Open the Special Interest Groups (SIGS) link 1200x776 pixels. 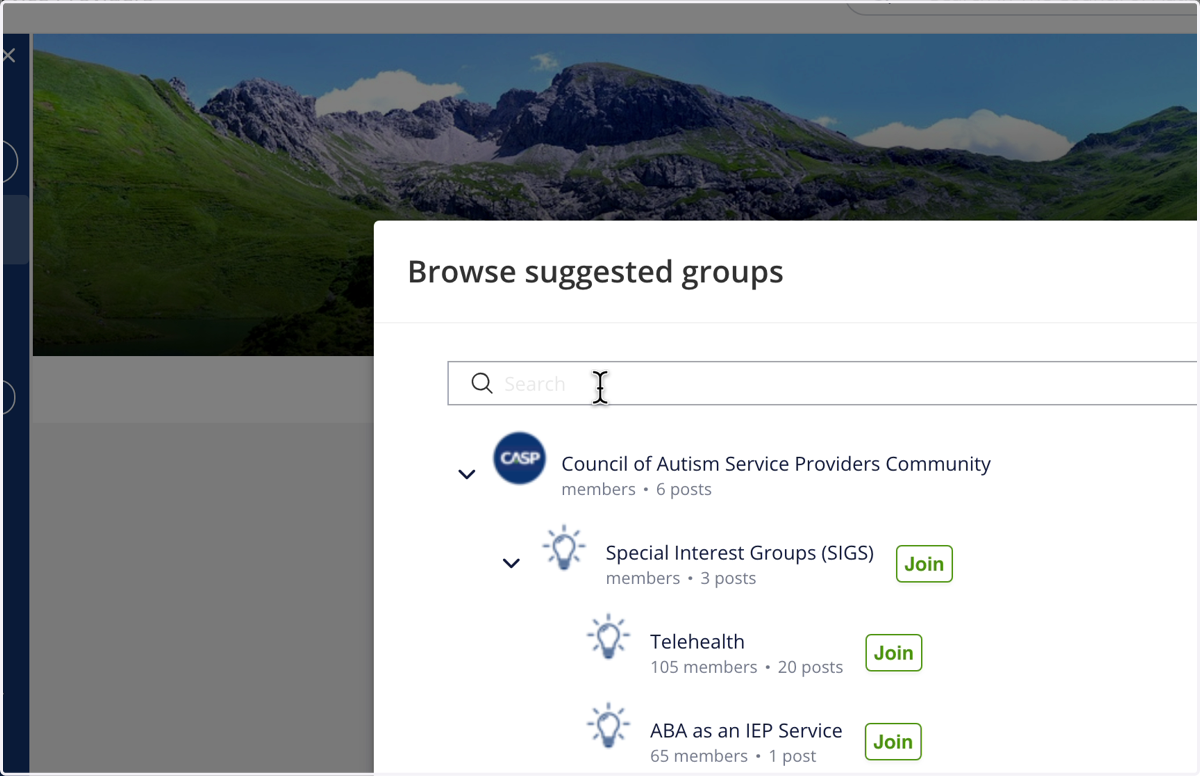(x=740, y=553)
